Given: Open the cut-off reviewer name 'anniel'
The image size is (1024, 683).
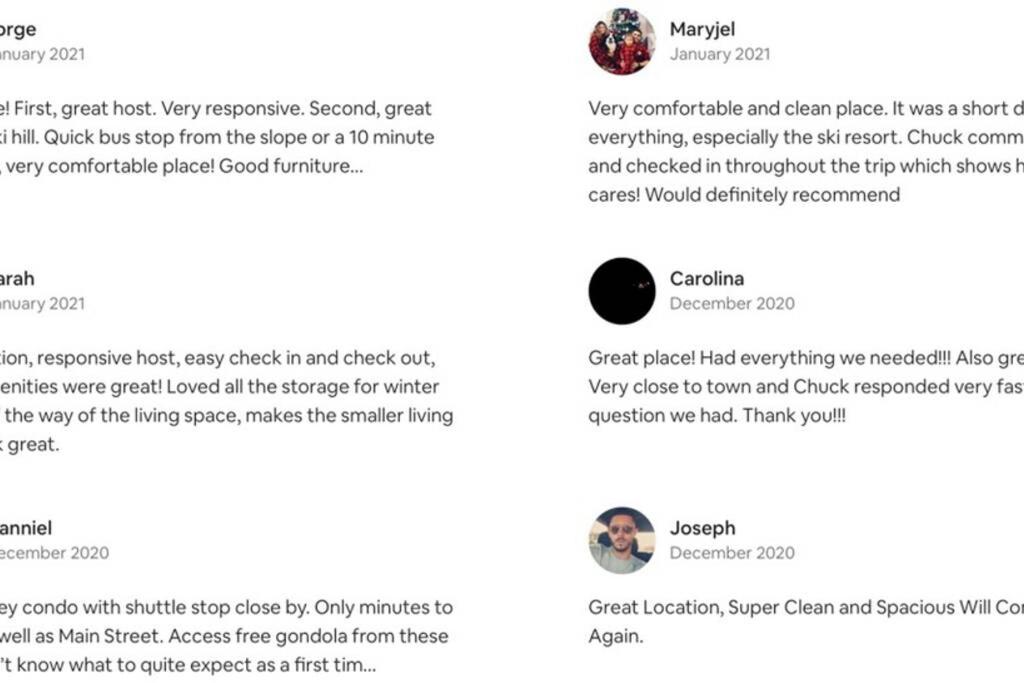Looking at the screenshot, I should tap(25, 528).
